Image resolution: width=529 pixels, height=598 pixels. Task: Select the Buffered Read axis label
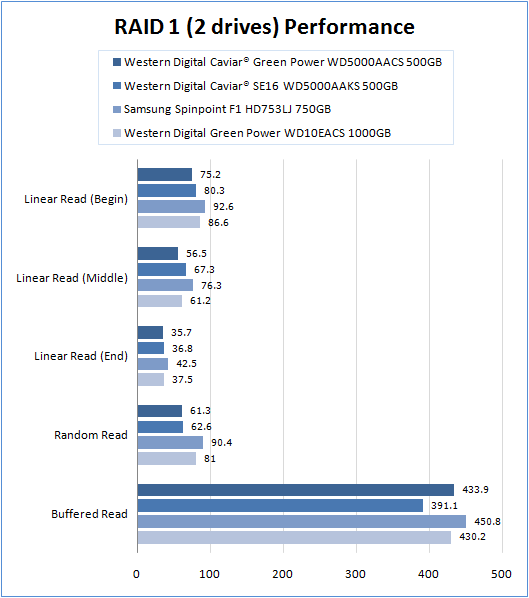tap(89, 514)
